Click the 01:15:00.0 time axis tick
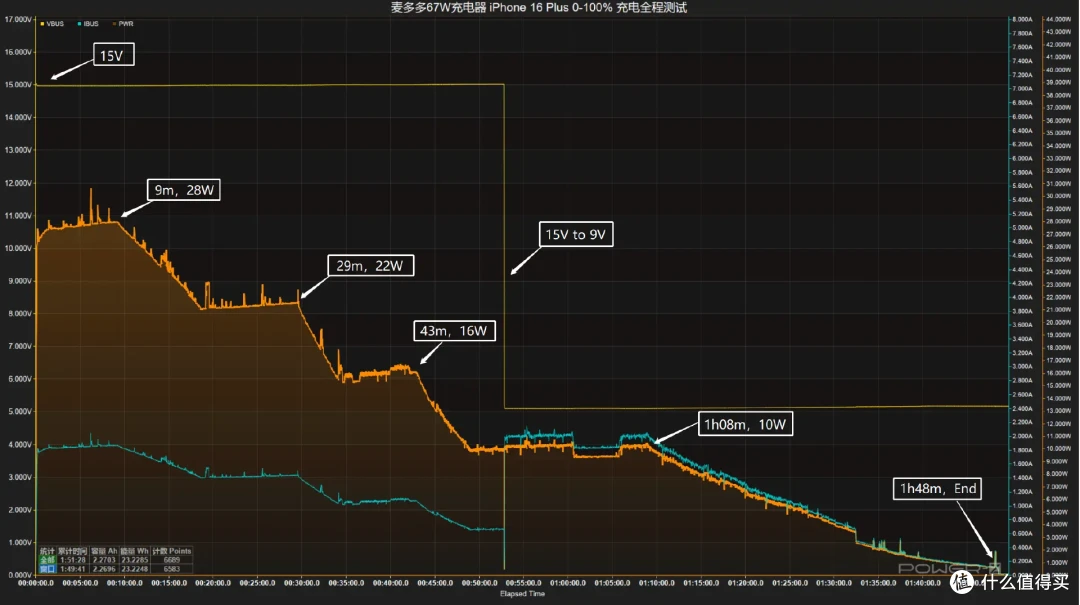 pos(701,583)
